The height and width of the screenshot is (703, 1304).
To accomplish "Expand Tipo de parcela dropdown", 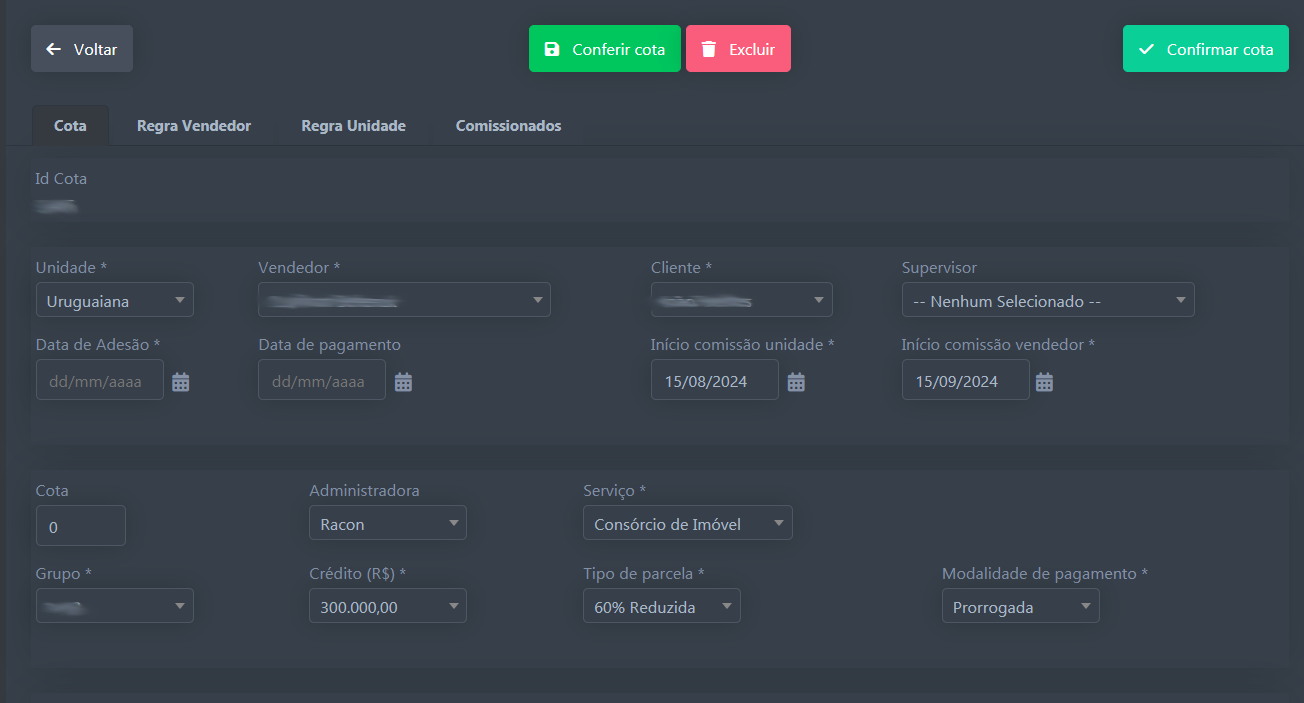I will click(661, 606).
